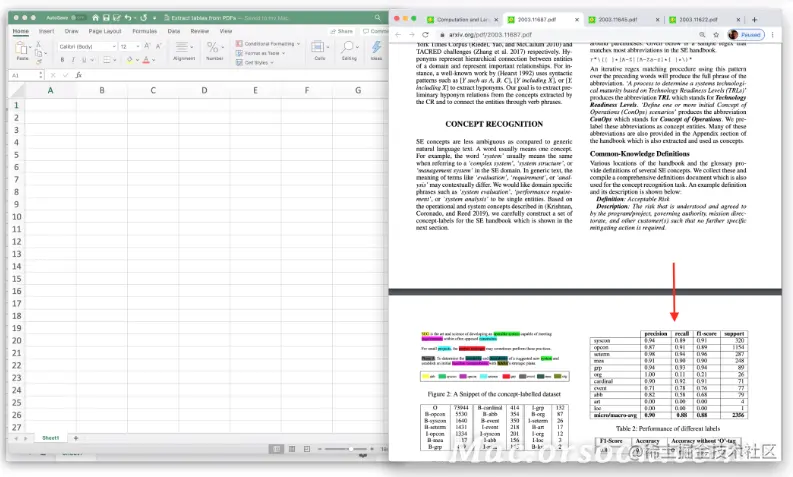
Task: Open fill color dropdown arrow
Action: [137, 60]
